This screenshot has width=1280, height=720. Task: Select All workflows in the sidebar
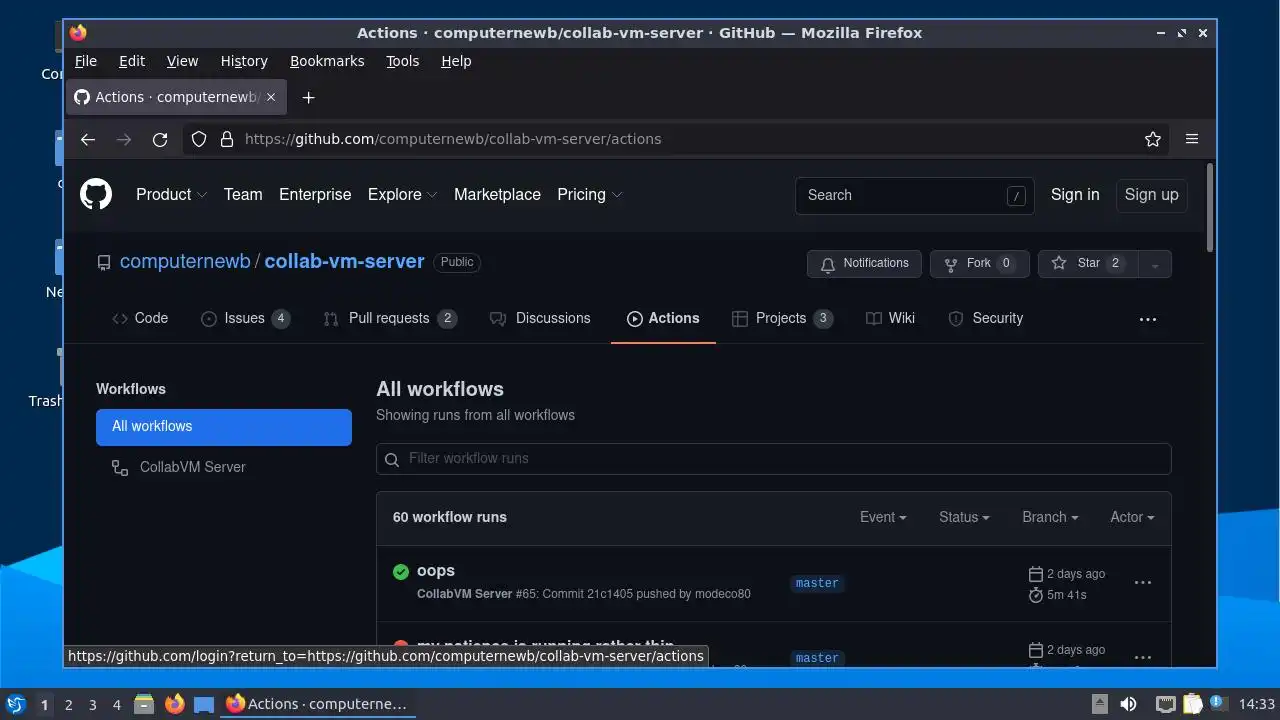(x=224, y=427)
